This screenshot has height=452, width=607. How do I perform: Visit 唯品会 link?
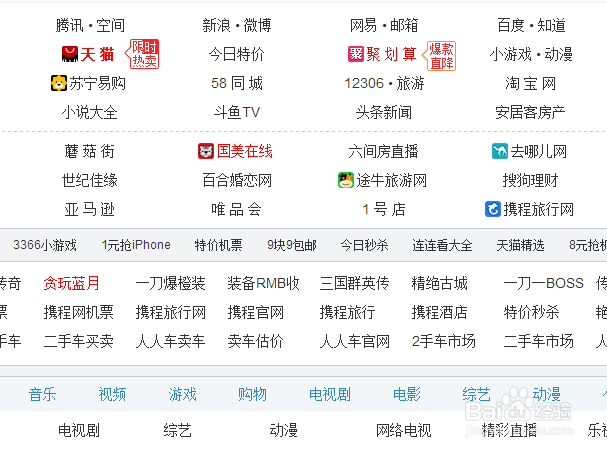coord(237,209)
